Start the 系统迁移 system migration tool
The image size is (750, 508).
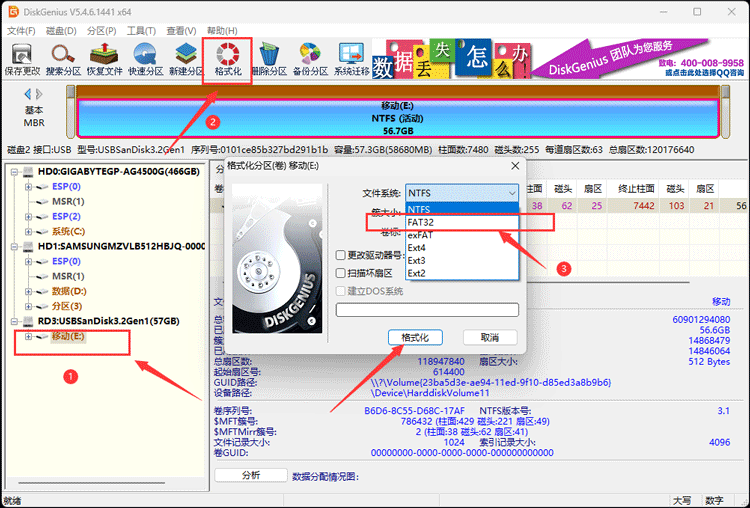click(352, 60)
